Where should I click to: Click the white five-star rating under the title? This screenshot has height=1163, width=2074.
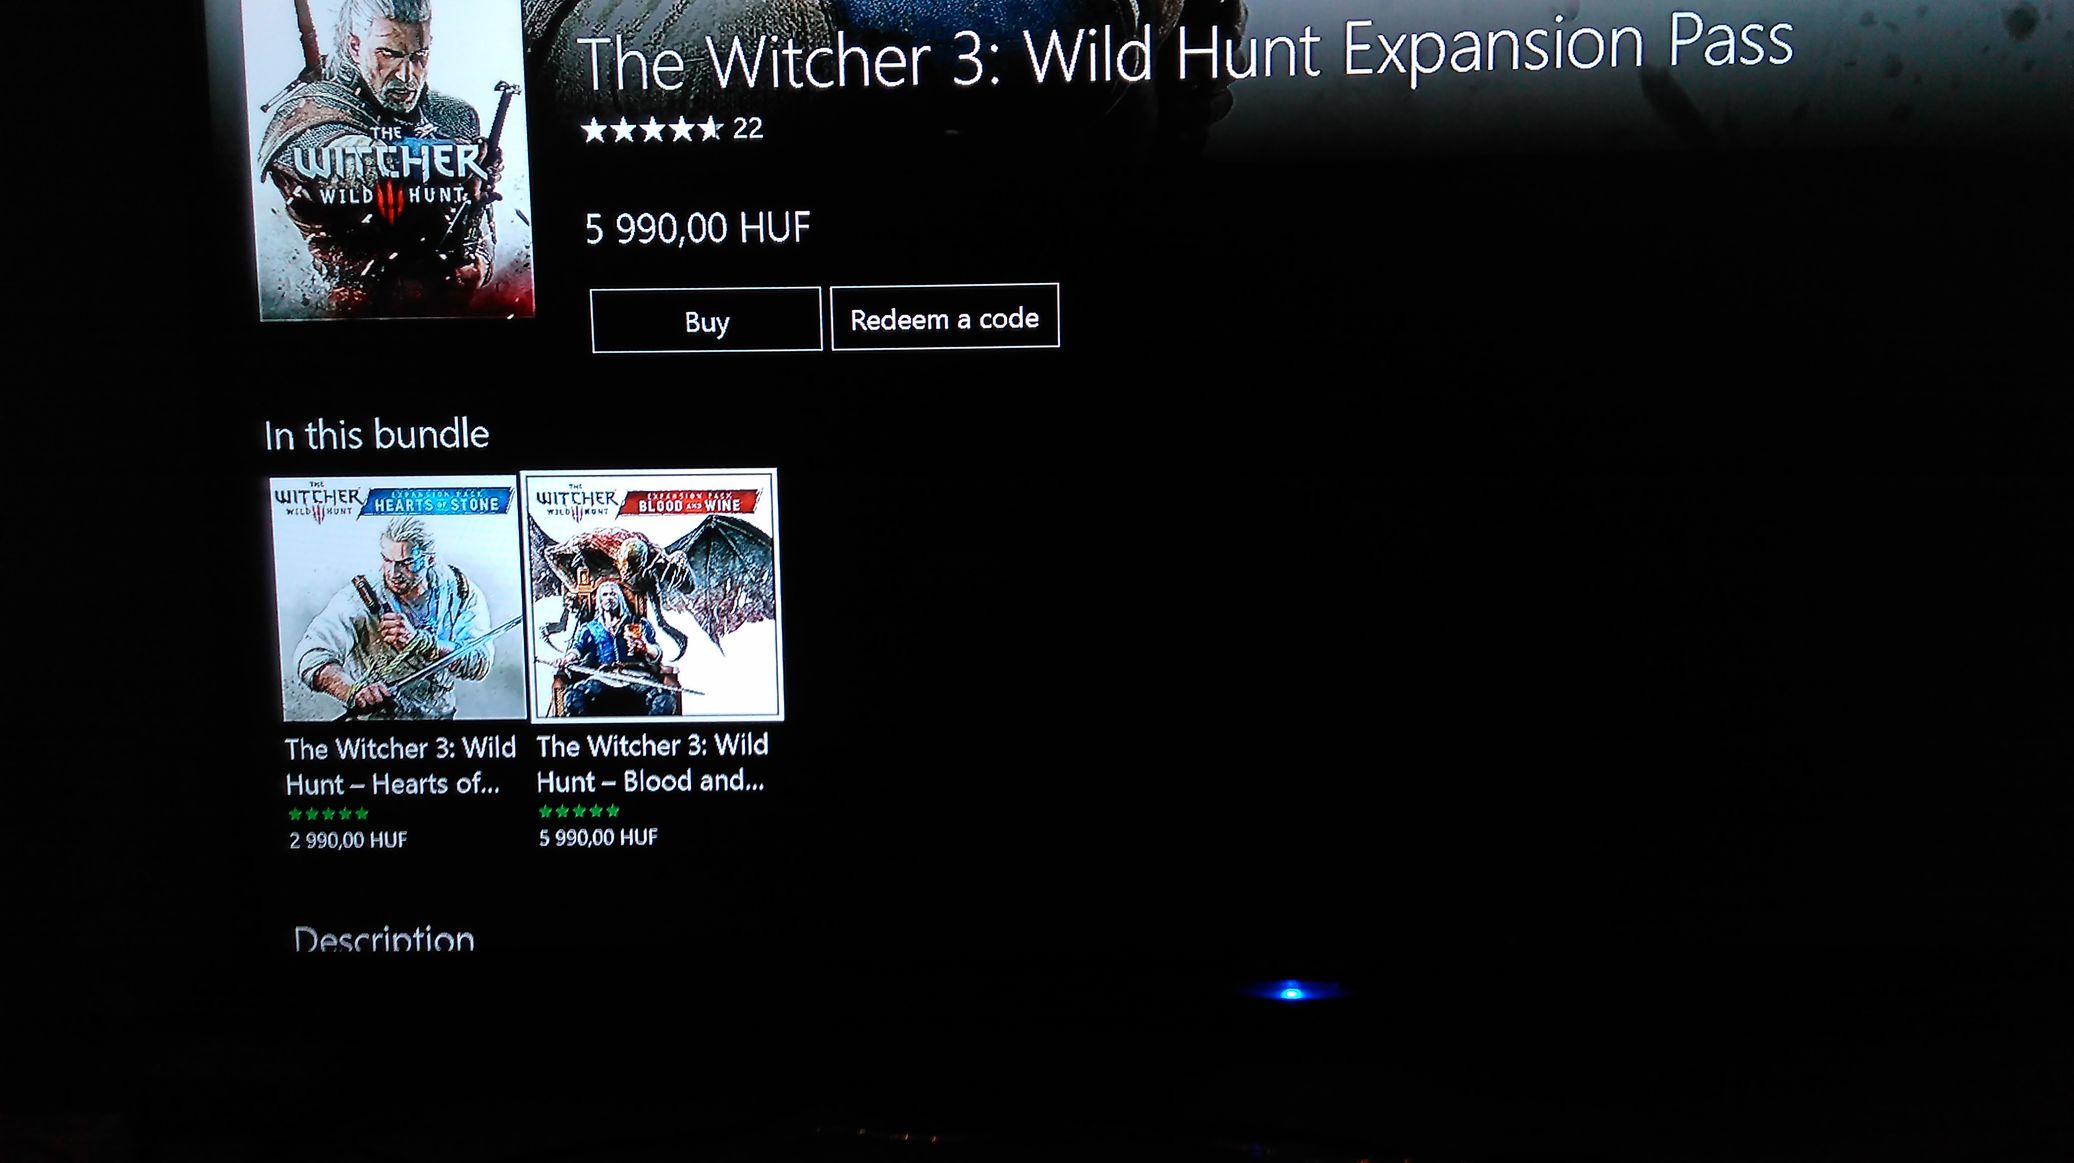(x=652, y=130)
